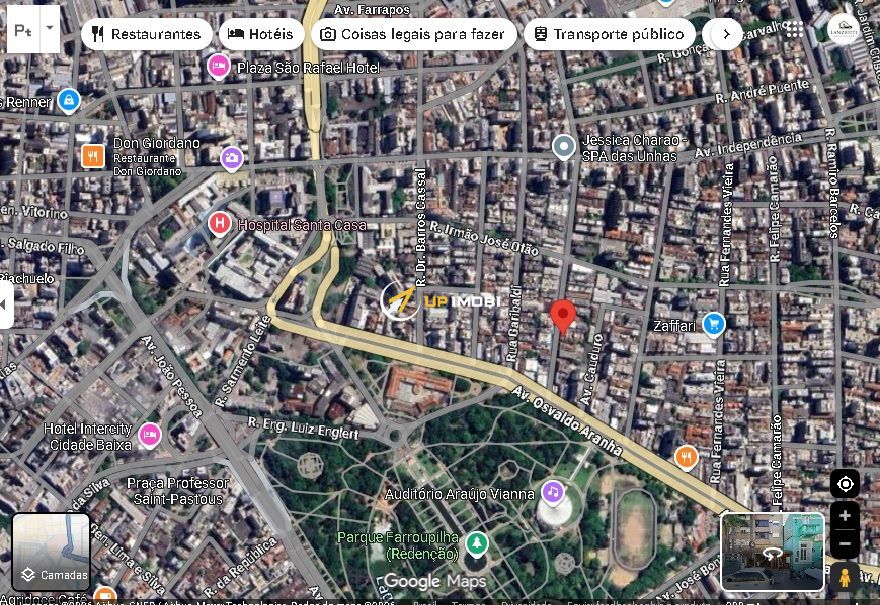Select the Hospital Santa Casa marker
The image size is (880, 605).
click(x=219, y=223)
